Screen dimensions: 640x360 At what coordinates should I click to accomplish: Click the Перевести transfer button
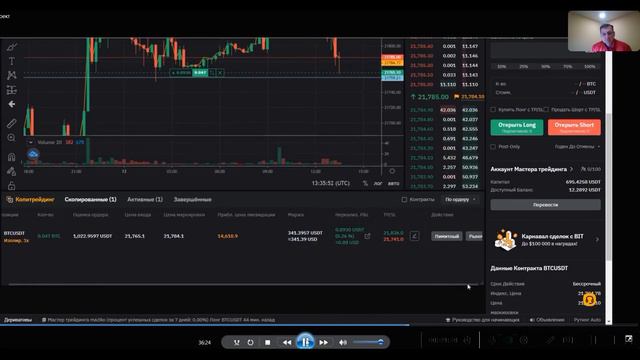click(545, 205)
